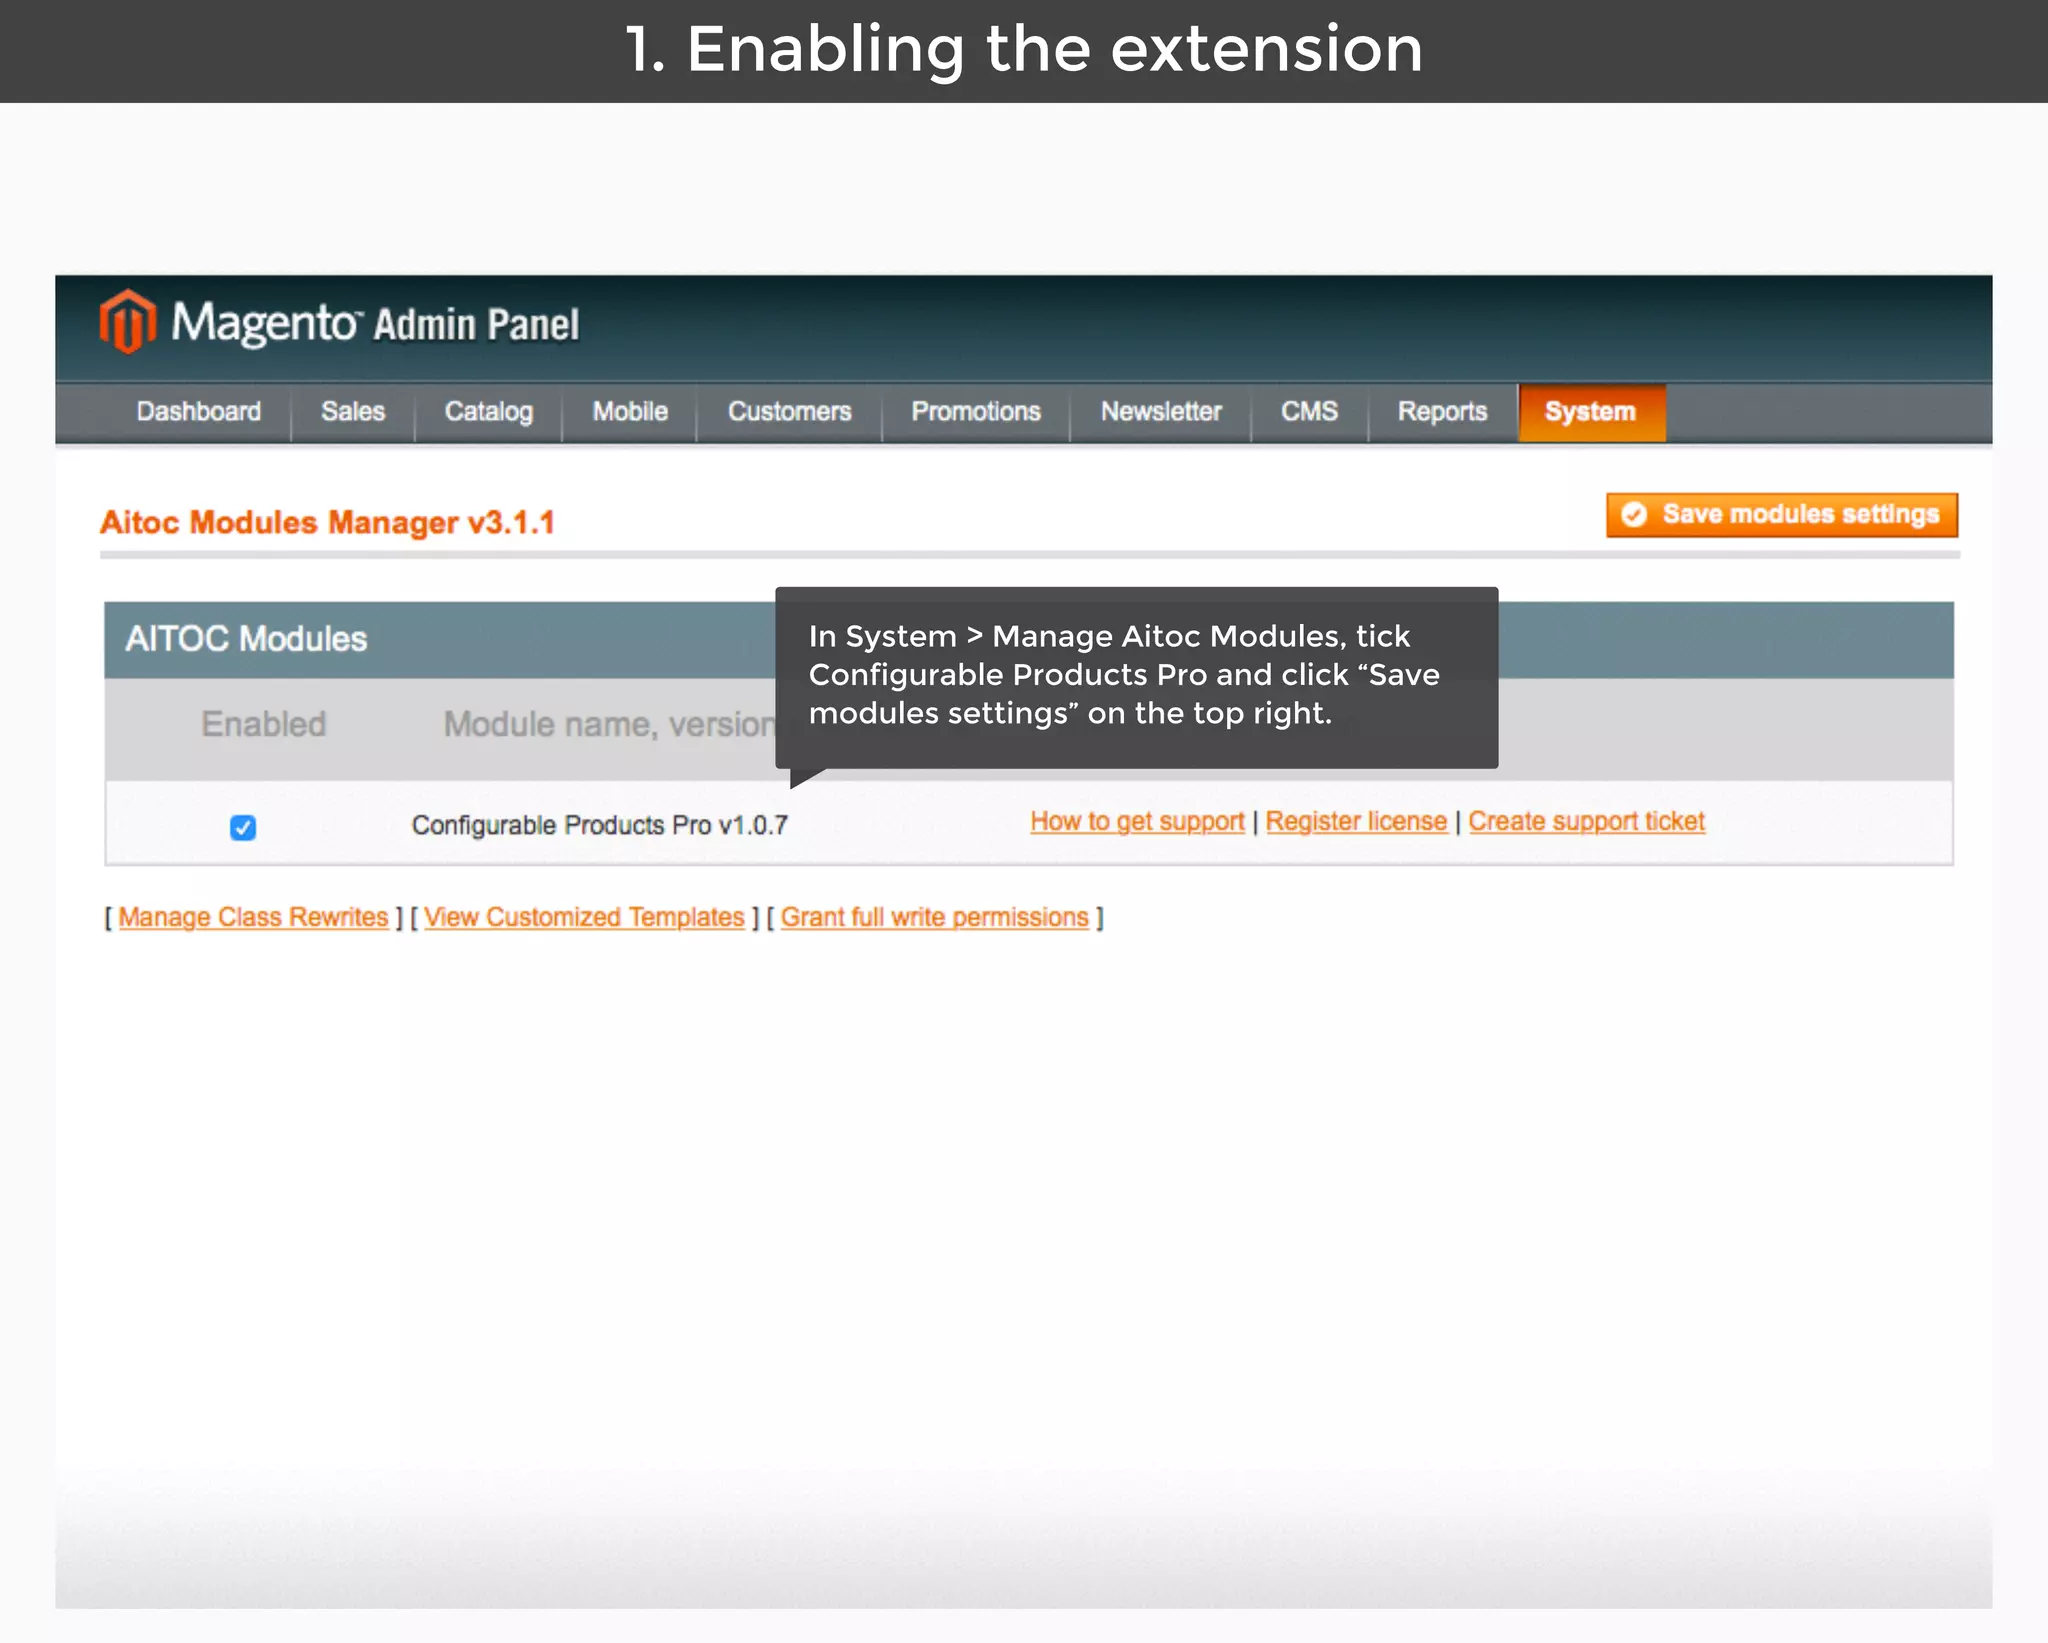The height and width of the screenshot is (1643, 2048).
Task: Untick the Configurable Products Pro checkbox
Action: tap(243, 827)
